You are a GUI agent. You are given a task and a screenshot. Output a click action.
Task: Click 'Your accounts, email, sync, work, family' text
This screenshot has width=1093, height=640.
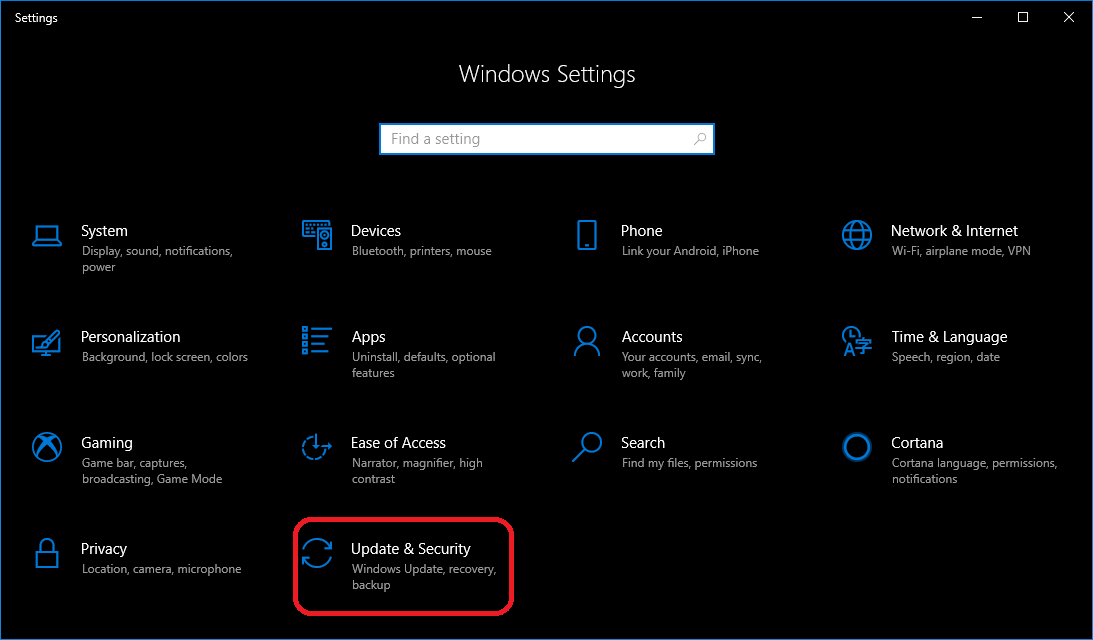(x=691, y=365)
